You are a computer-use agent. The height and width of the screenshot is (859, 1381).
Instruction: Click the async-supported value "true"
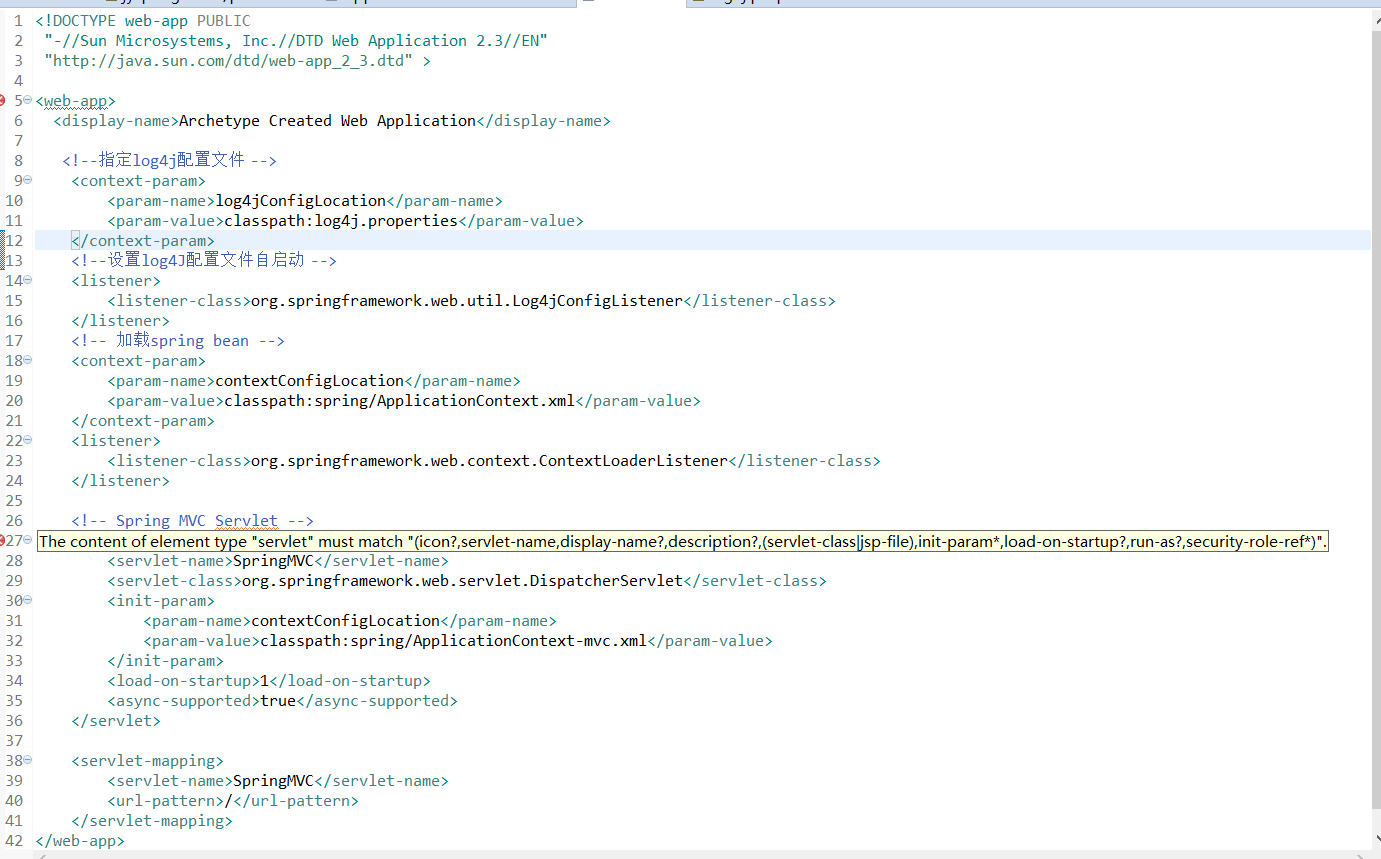pyautogui.click(x=278, y=701)
